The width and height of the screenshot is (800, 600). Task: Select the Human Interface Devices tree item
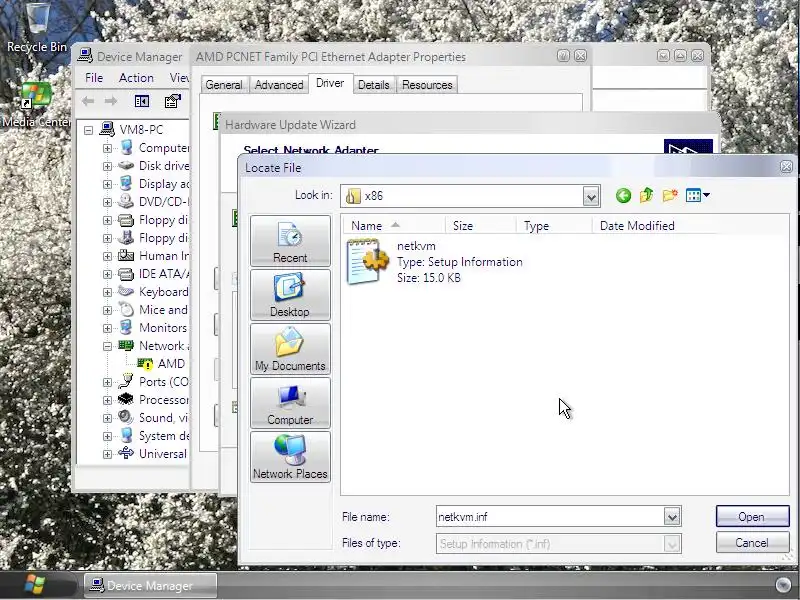(164, 256)
